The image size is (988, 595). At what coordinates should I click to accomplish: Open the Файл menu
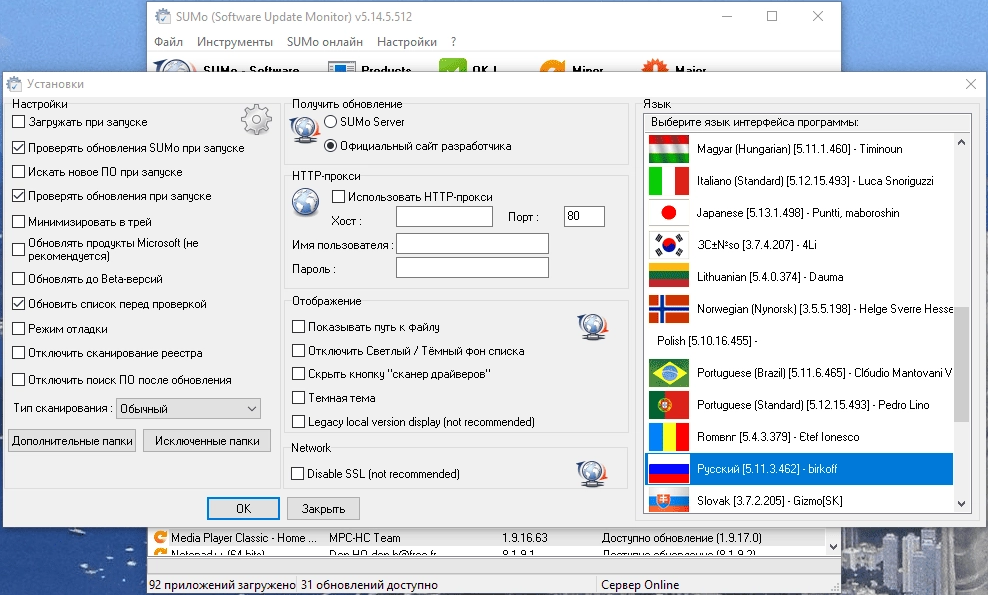click(168, 42)
